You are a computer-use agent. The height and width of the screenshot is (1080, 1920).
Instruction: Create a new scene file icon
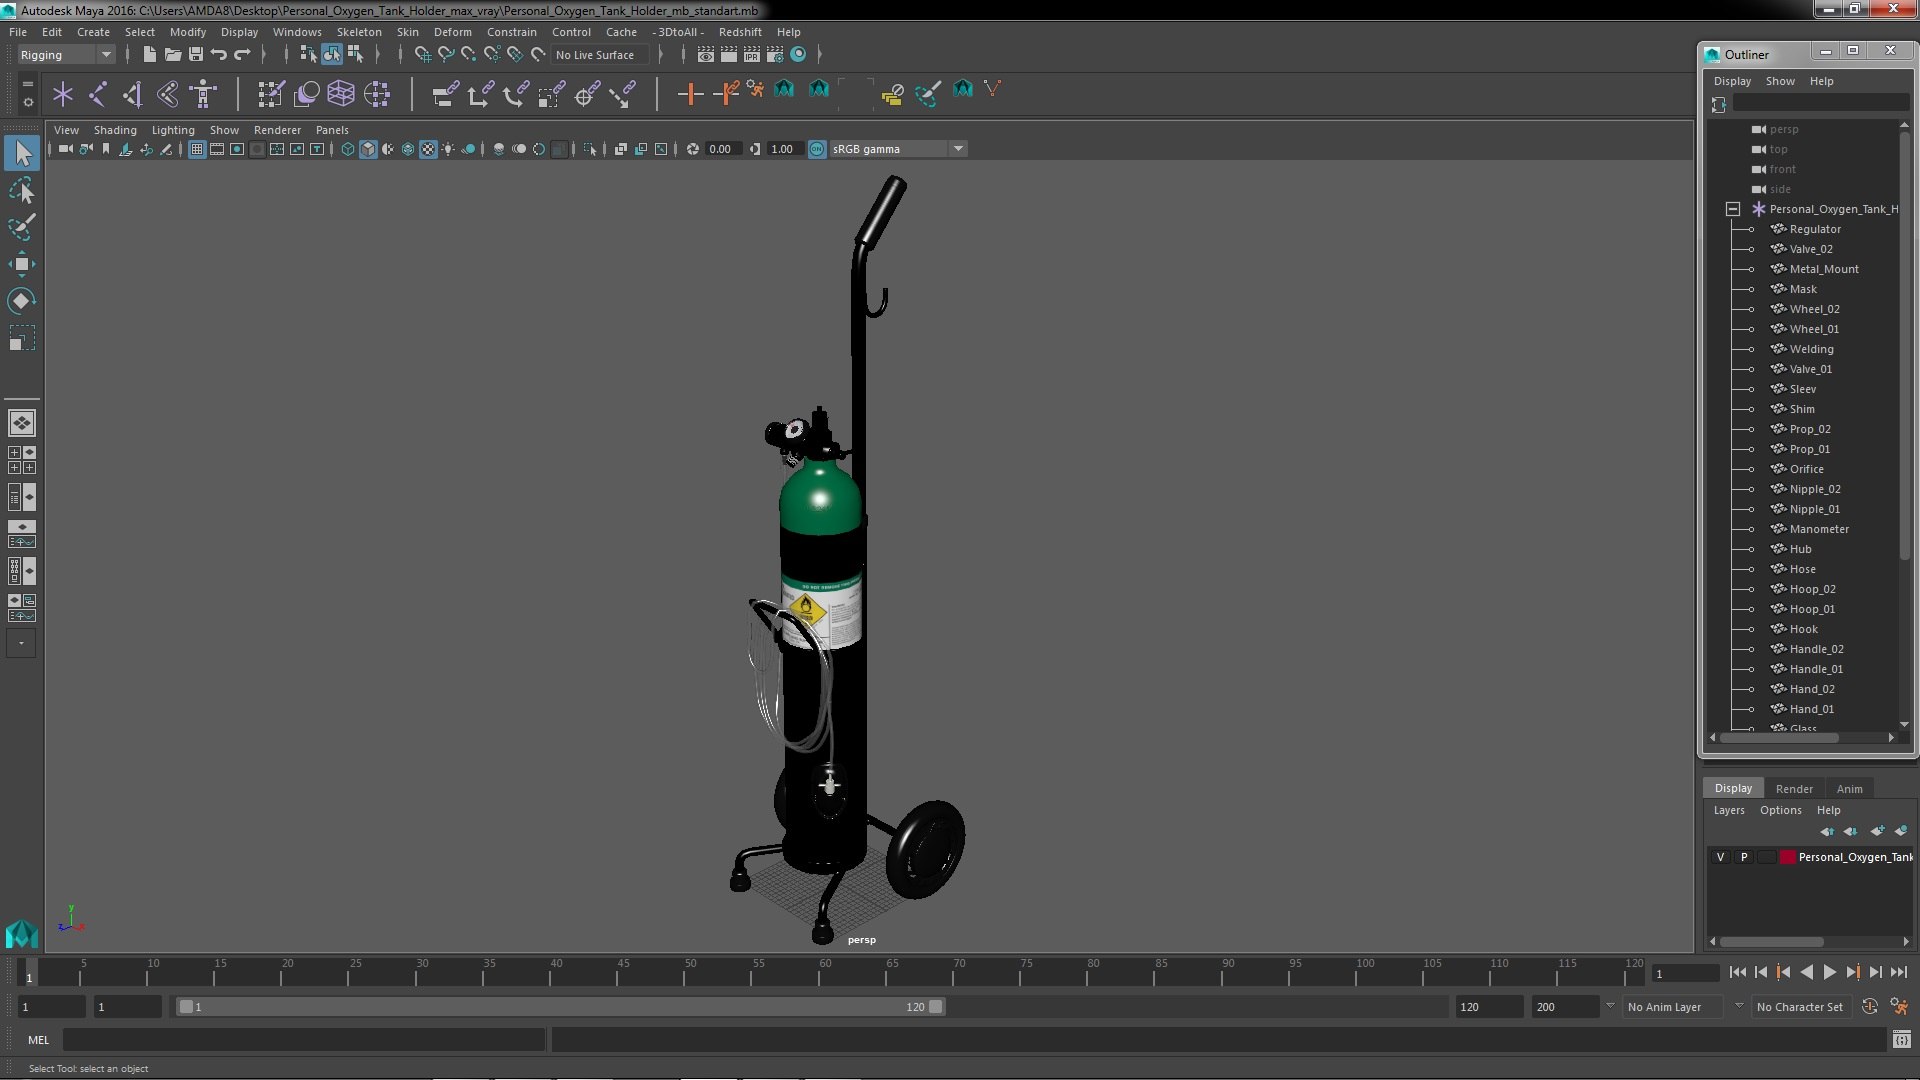coord(149,55)
